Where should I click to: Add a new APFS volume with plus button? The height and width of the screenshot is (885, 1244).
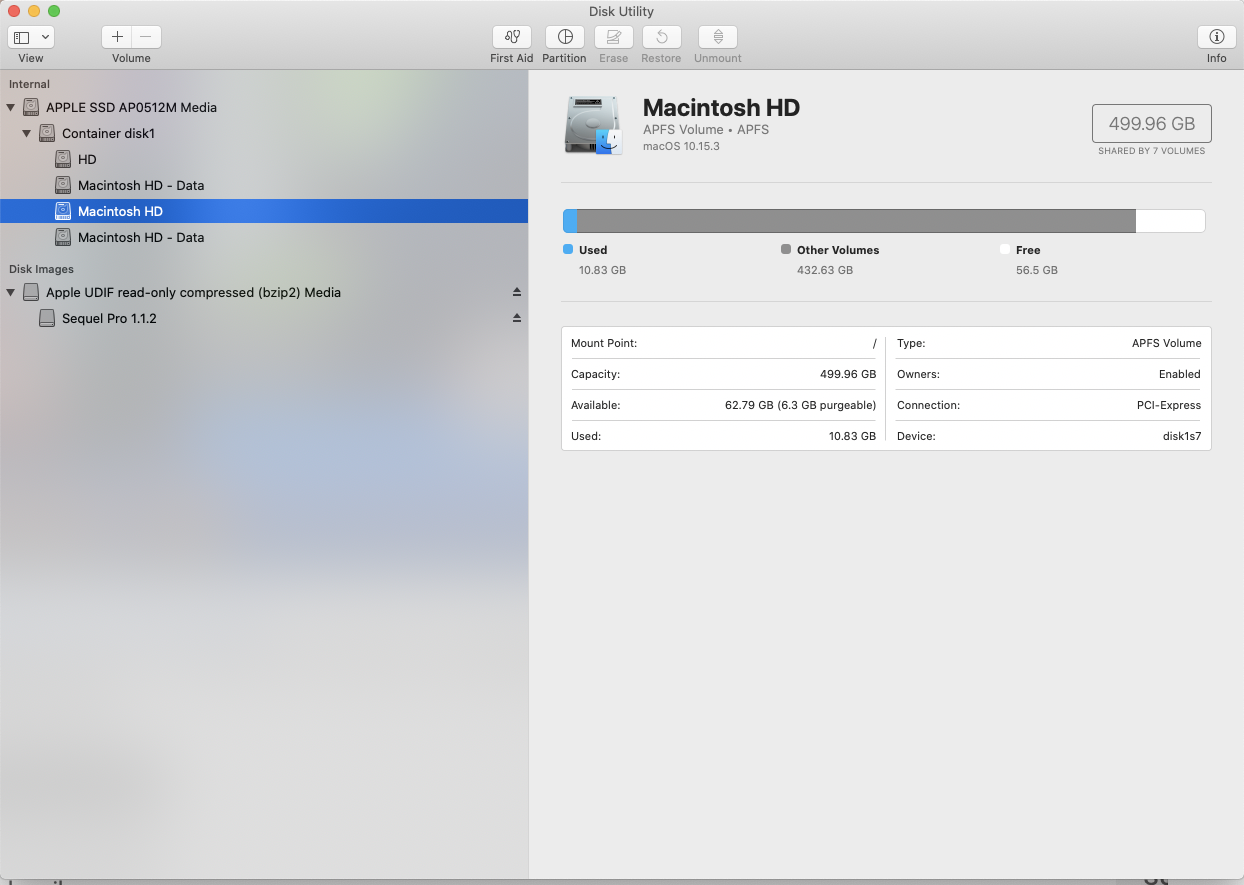[117, 37]
